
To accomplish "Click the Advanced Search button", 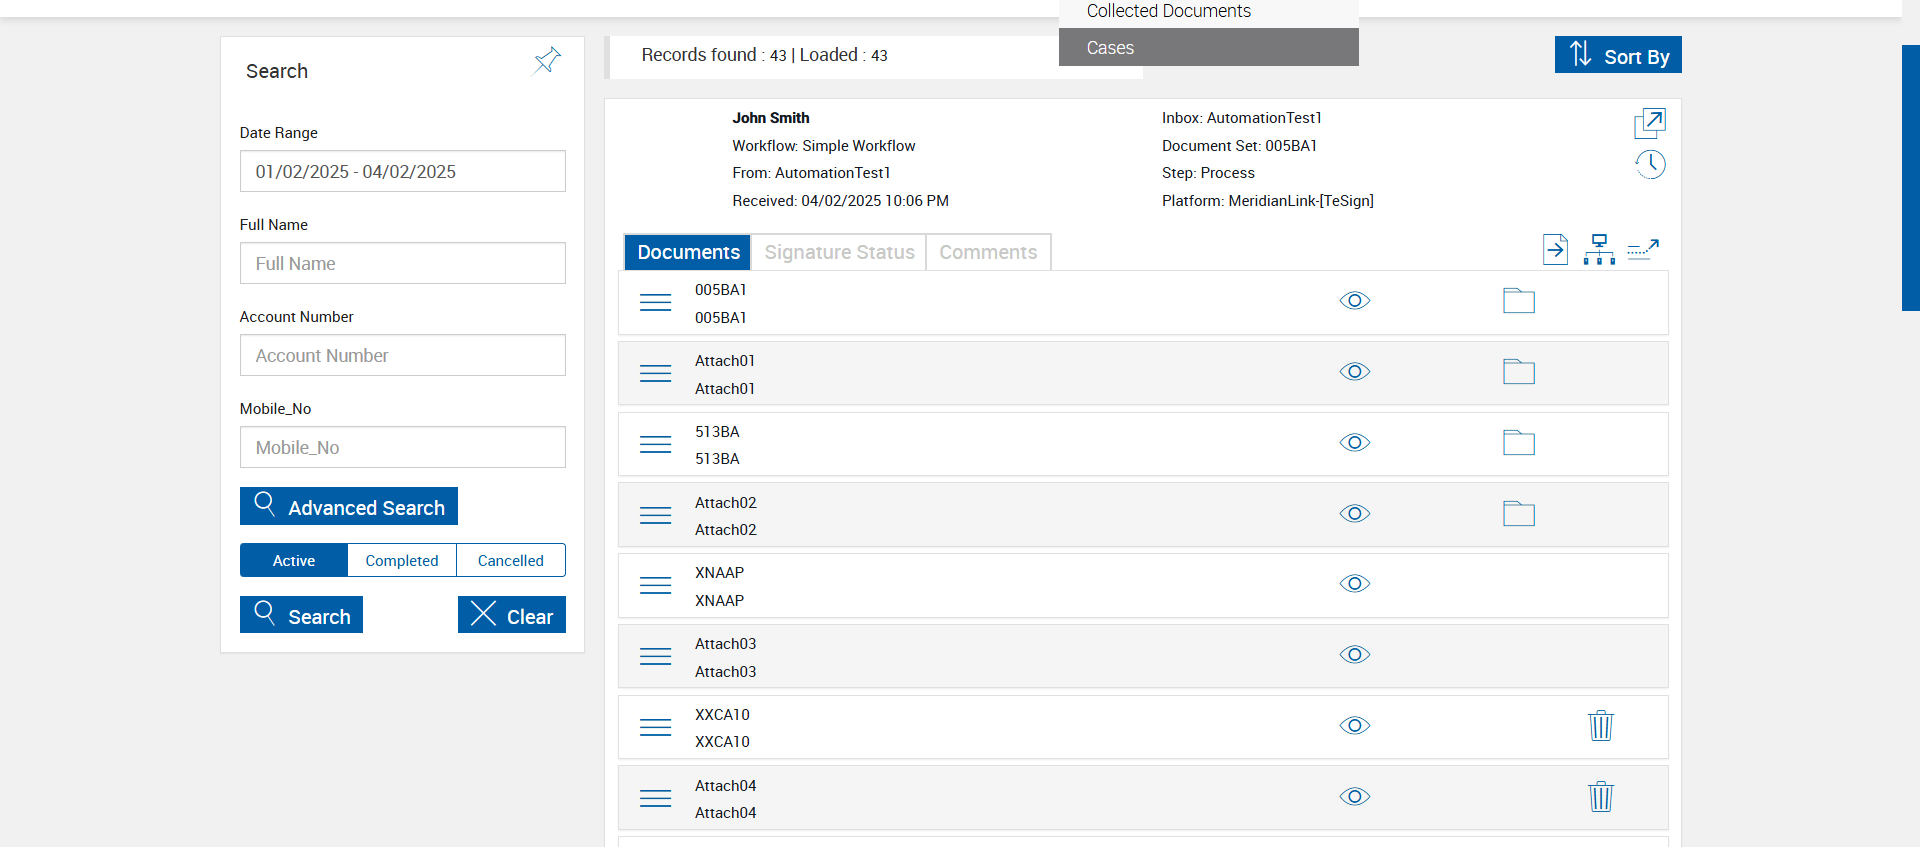I will (349, 507).
